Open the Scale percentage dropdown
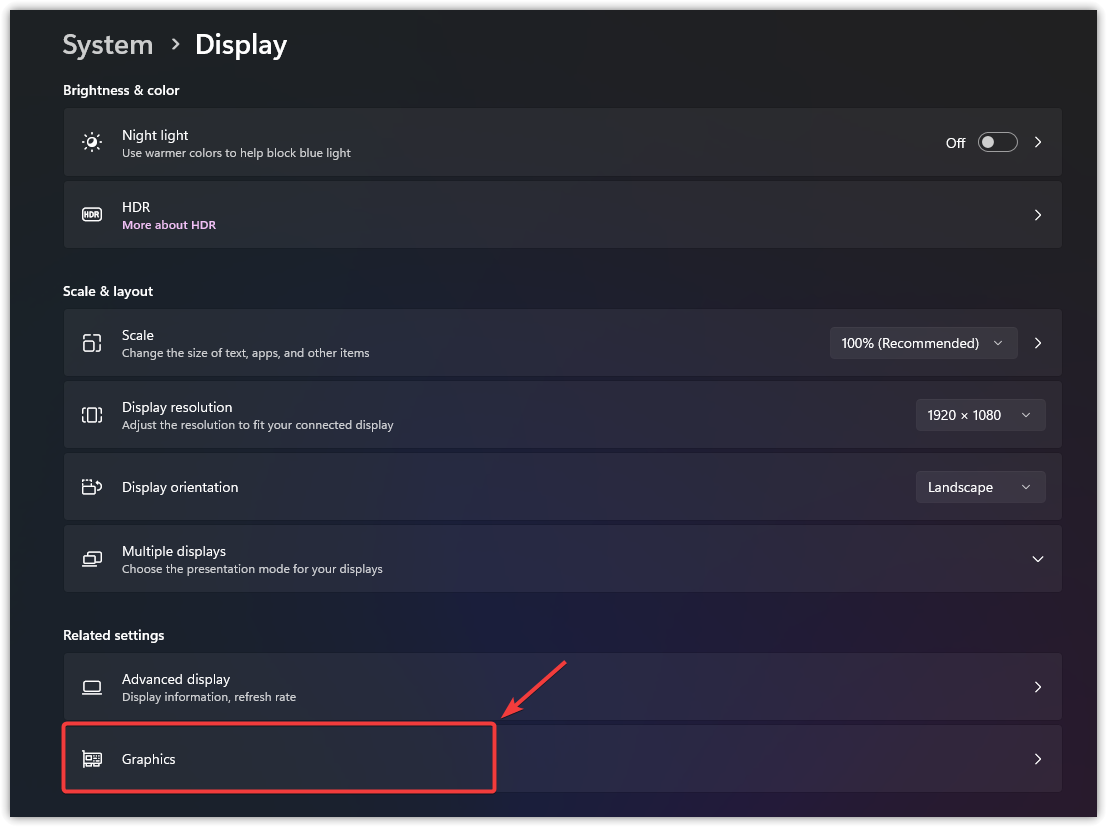Screen dimensions: 1107x827 tap(922, 343)
